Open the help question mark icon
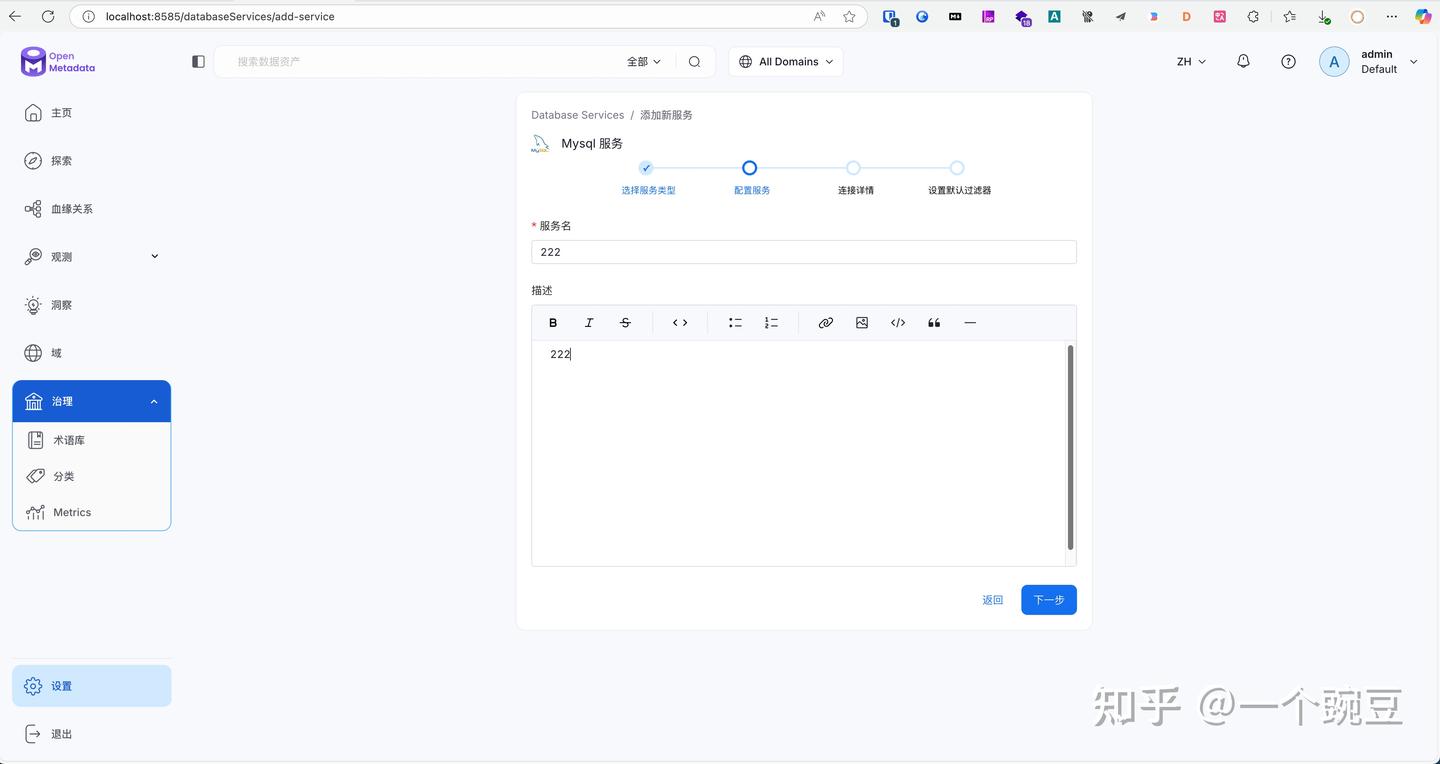Image resolution: width=1440 pixels, height=764 pixels. [x=1288, y=62]
